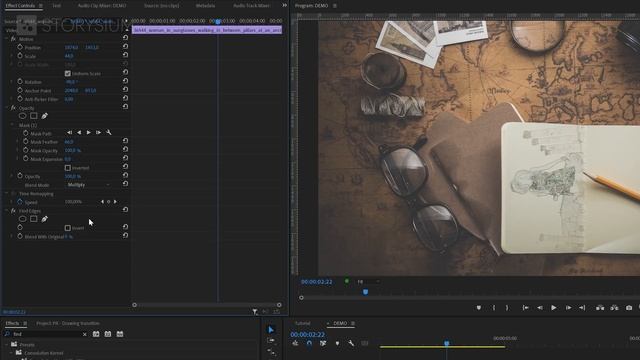Mark Out point in Program monitor
640x360 pixels.
[507, 308]
